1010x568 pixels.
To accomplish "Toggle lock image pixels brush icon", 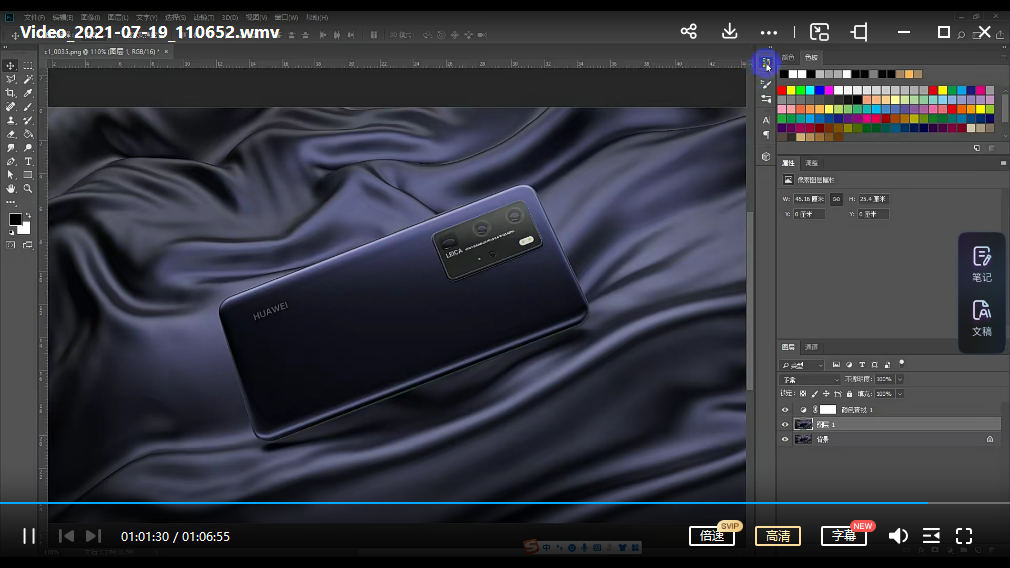I will (814, 393).
